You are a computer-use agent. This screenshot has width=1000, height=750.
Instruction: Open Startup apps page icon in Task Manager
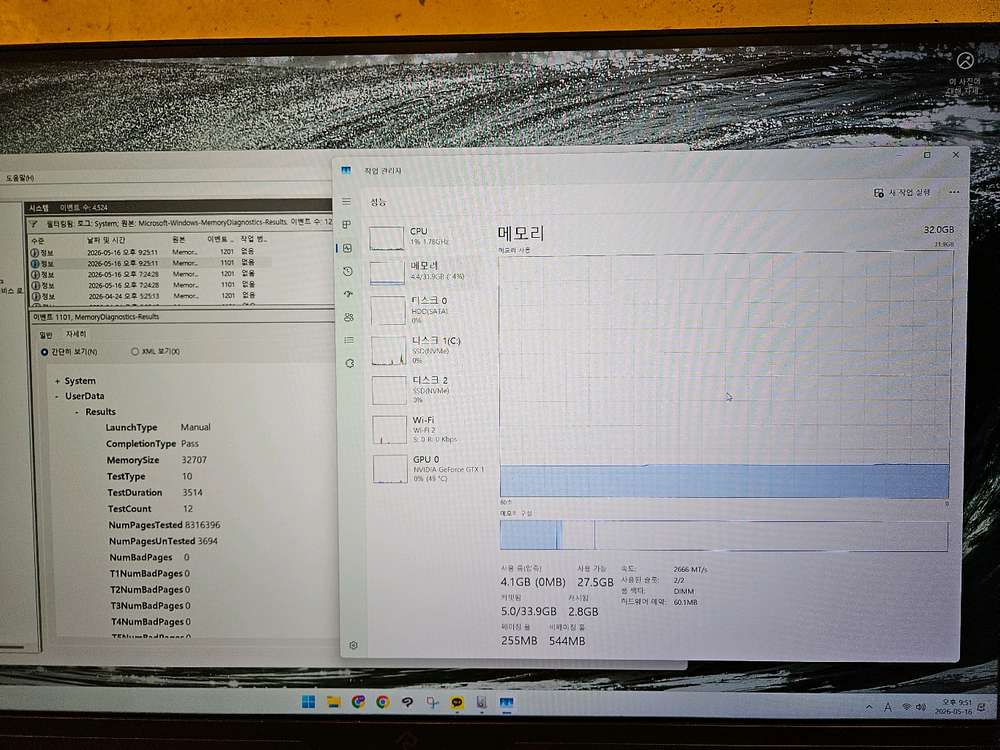pos(348,294)
